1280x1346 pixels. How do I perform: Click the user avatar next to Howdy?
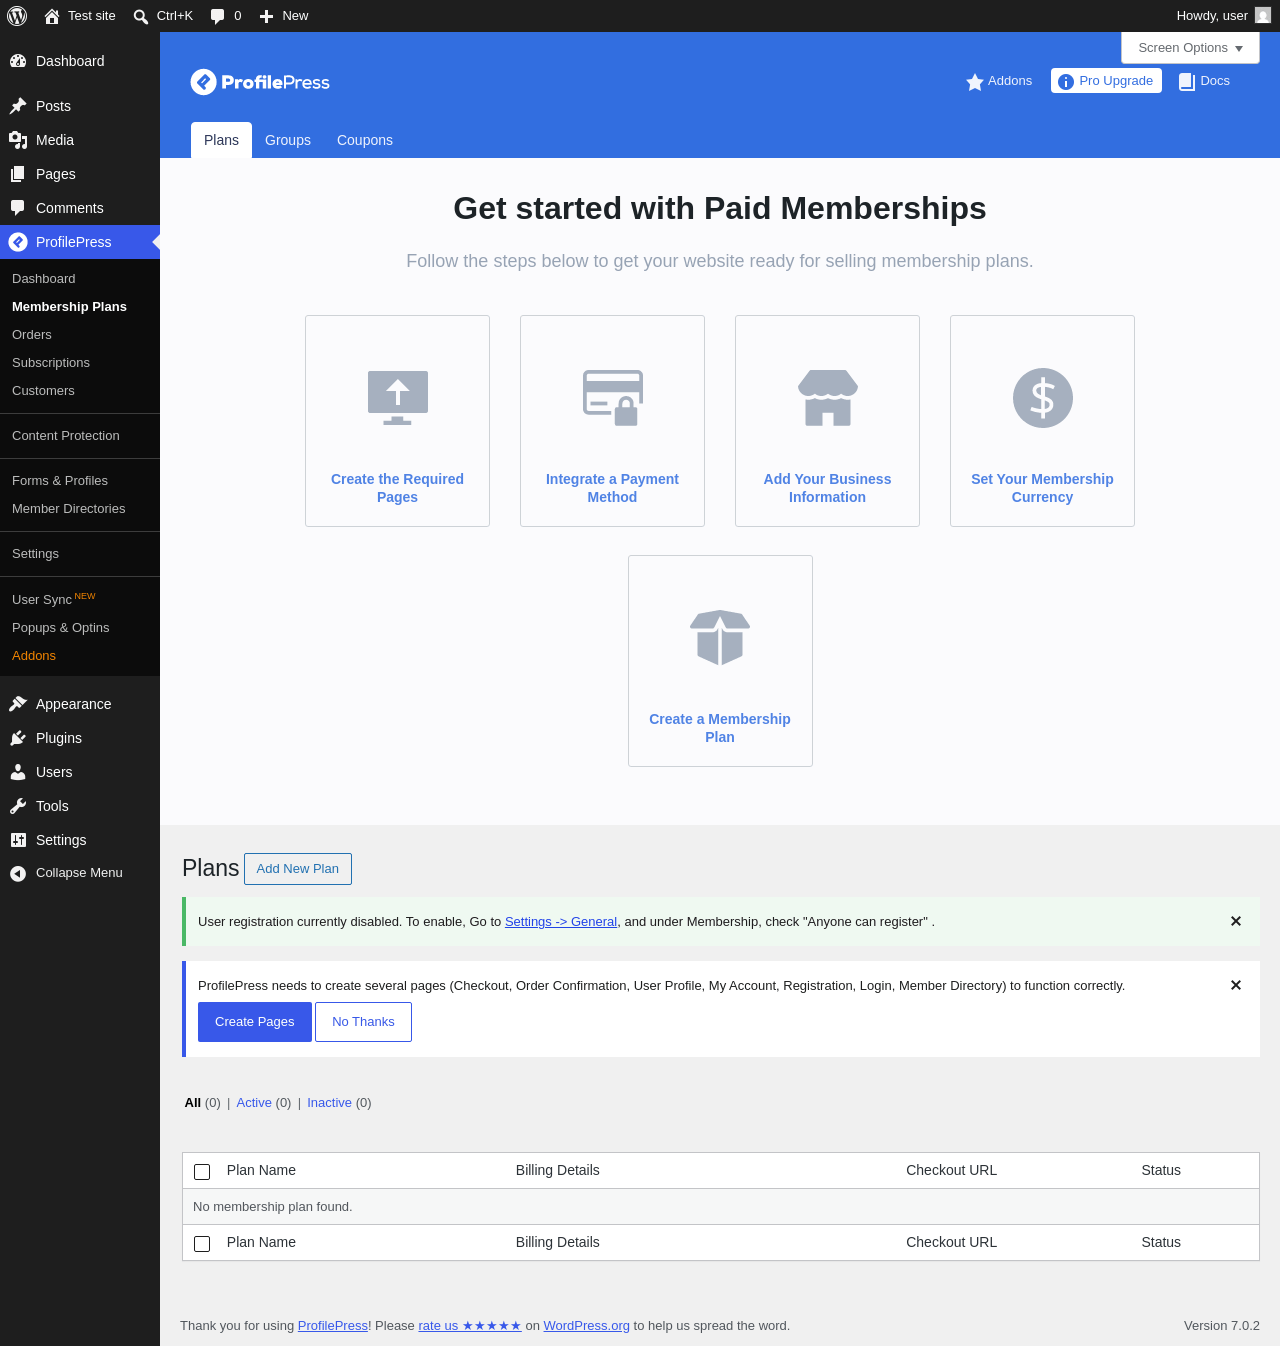tap(1263, 15)
